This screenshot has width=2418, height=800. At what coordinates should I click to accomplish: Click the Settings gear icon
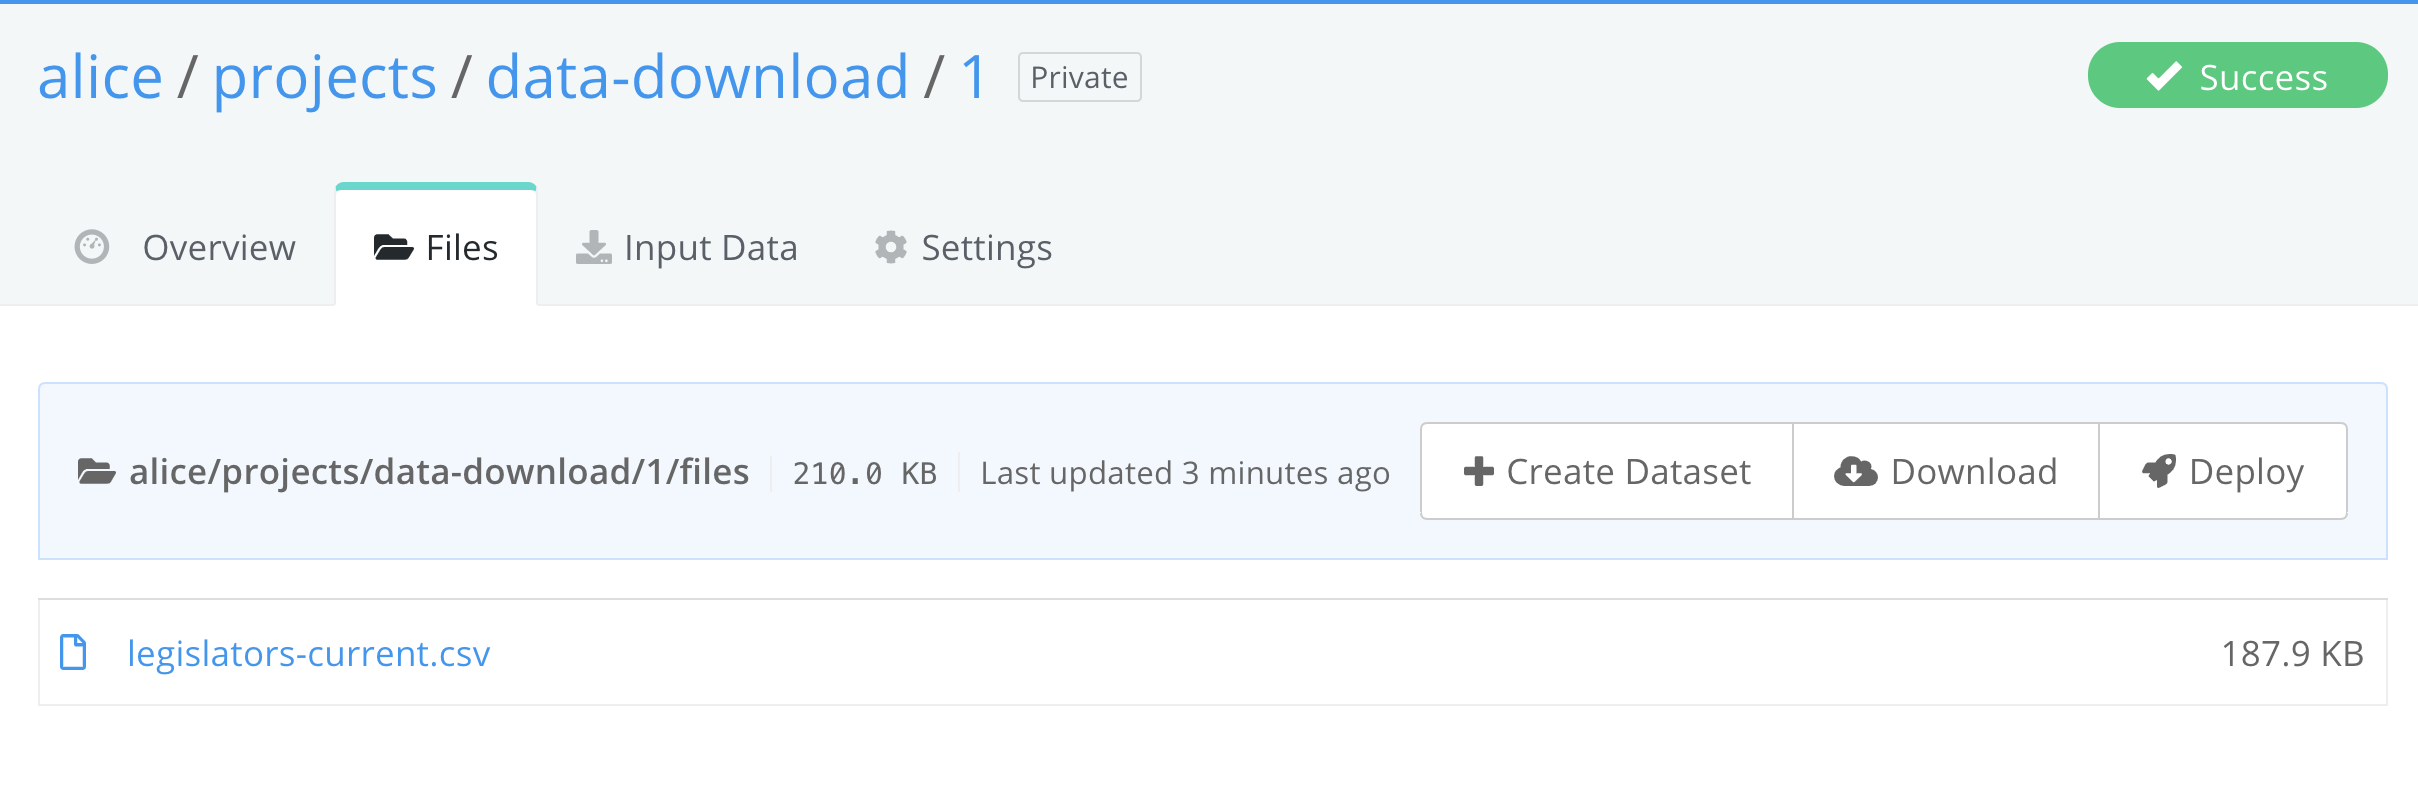point(893,247)
